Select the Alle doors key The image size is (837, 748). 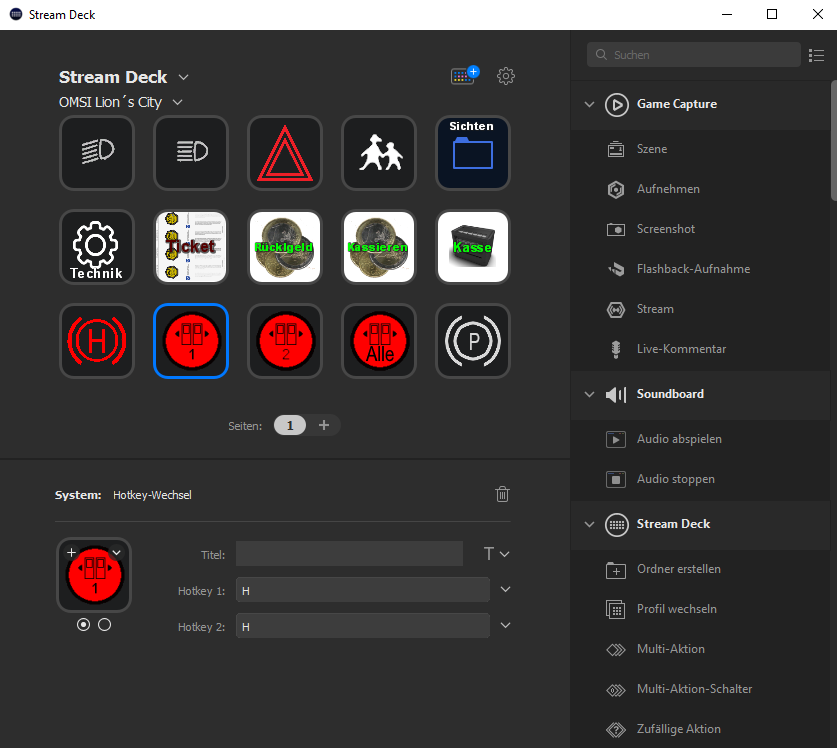pos(379,341)
